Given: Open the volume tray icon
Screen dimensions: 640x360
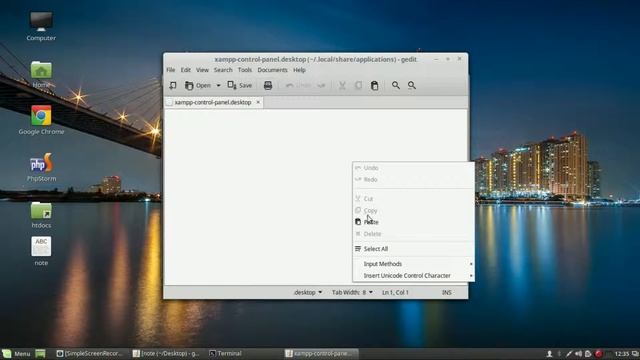Looking at the screenshot, I should tap(578, 353).
